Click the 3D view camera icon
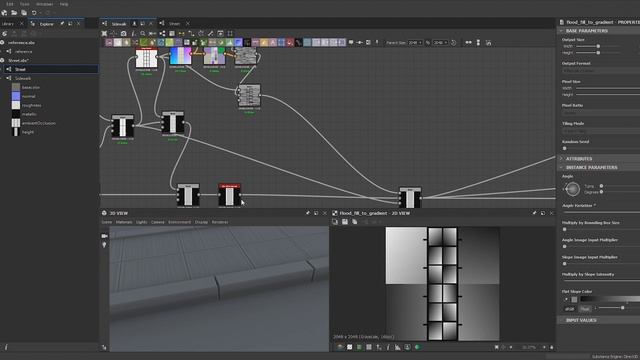The height and width of the screenshot is (360, 640). pyautogui.click(x=104, y=236)
